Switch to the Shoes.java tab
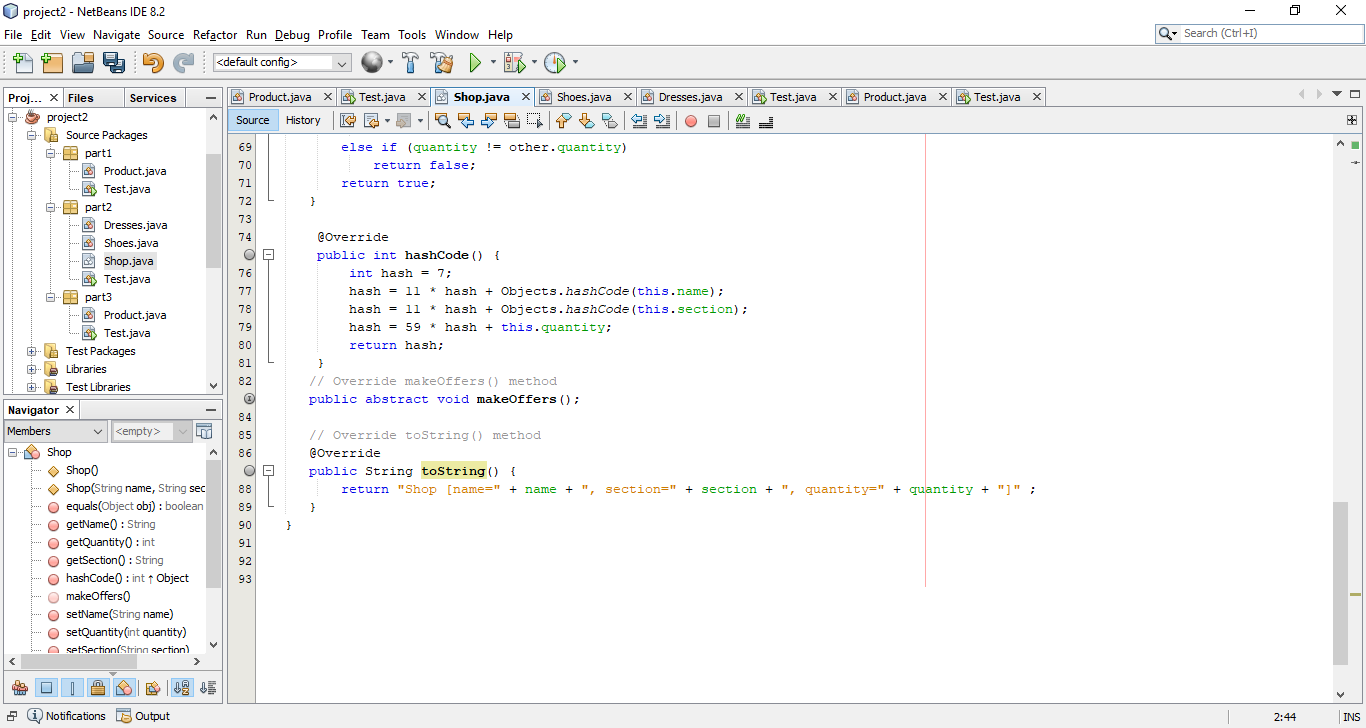 coord(585,96)
